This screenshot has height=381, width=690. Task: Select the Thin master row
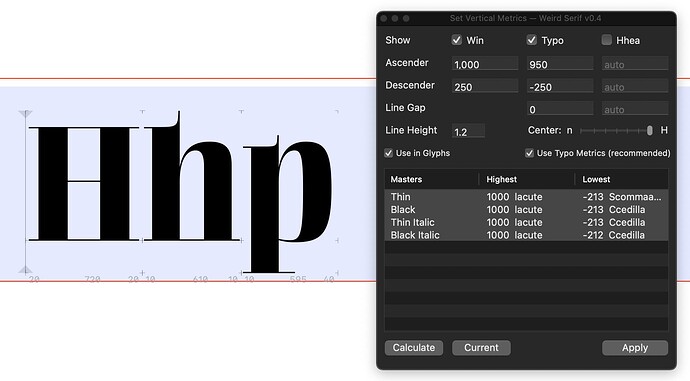[526, 197]
